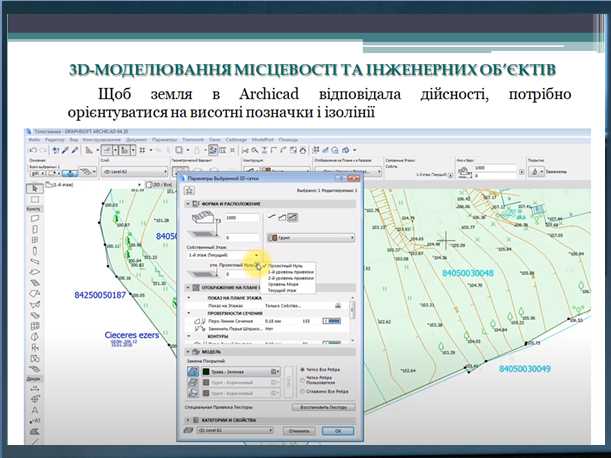The height and width of the screenshot is (458, 611).
Task: Choose 'Проектный Нуль' from popup menu
Action: [286, 266]
